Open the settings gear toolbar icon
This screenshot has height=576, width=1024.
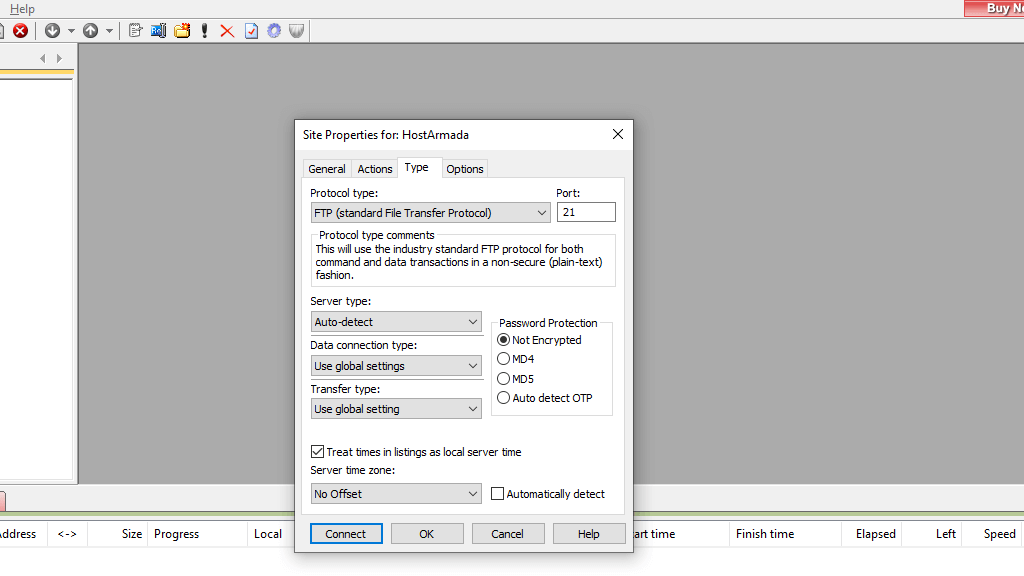tap(273, 30)
